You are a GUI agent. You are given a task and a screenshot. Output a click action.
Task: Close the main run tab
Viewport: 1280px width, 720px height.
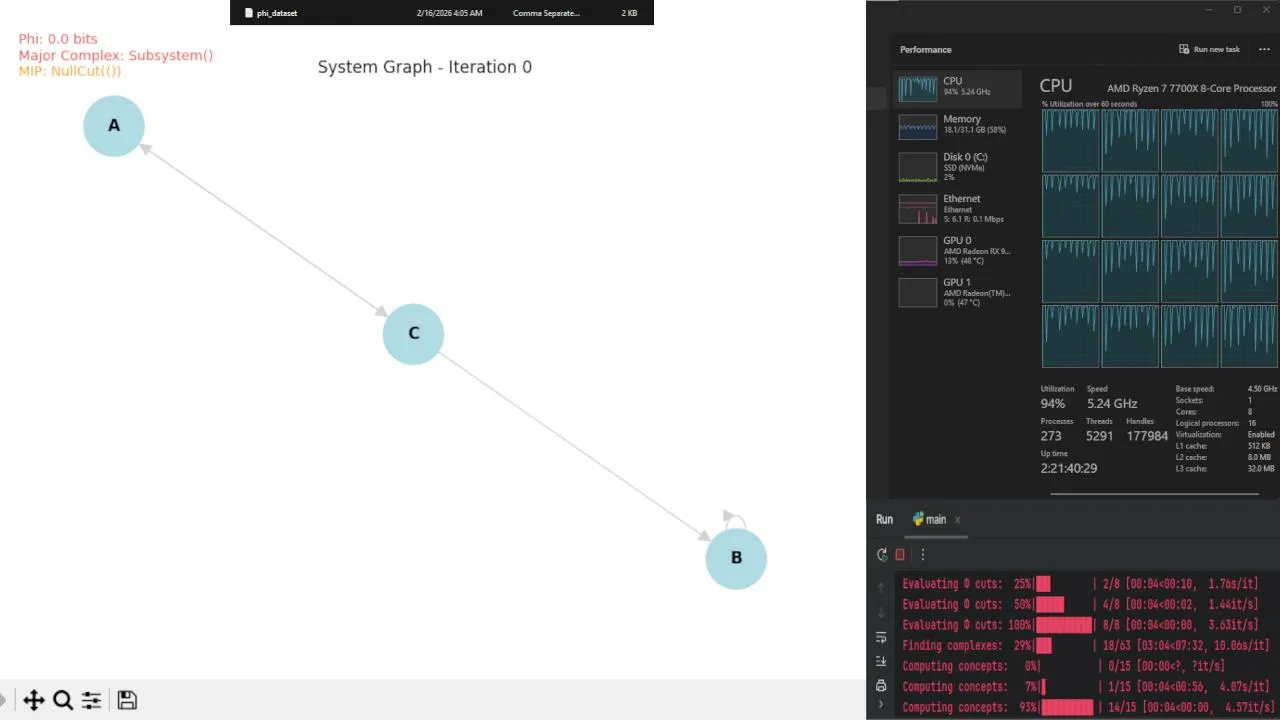pos(957,520)
